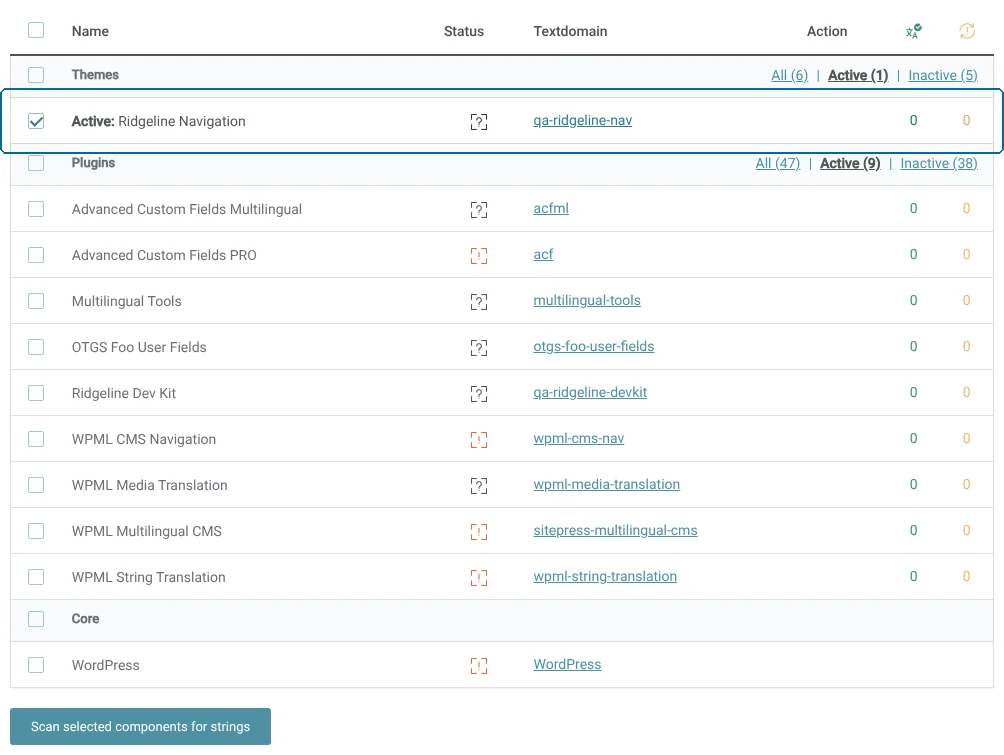
Task: Open the wpml-string-translation textdomain link
Action: point(605,576)
